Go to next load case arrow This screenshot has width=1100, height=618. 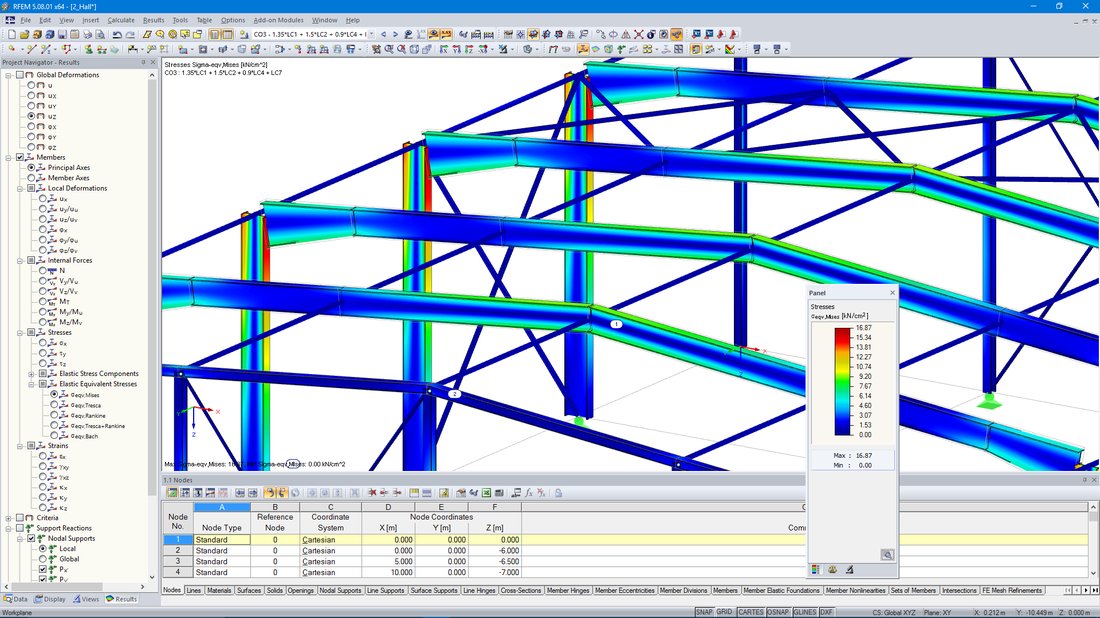pyautogui.click(x=395, y=34)
